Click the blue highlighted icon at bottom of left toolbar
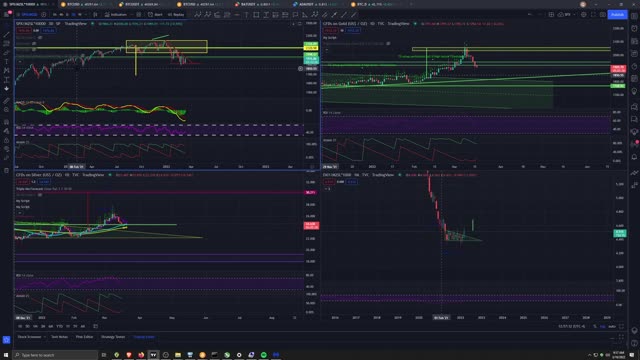The image size is (640, 360). coord(6,340)
